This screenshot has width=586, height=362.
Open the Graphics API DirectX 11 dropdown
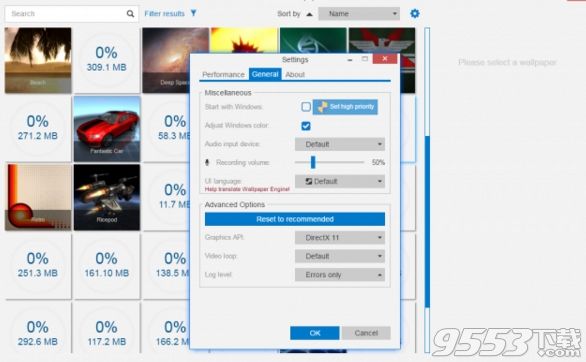pos(340,238)
